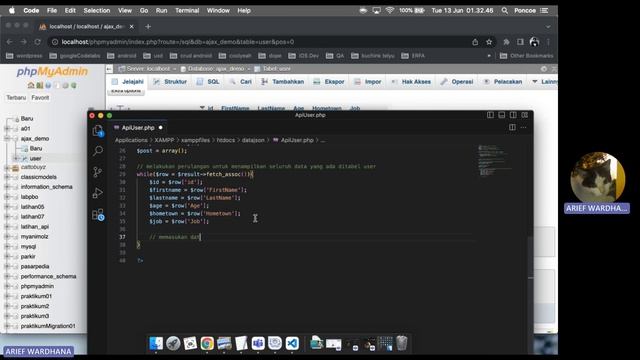Open the Hak Akses tab
The height and width of the screenshot is (360, 640).
[411, 82]
